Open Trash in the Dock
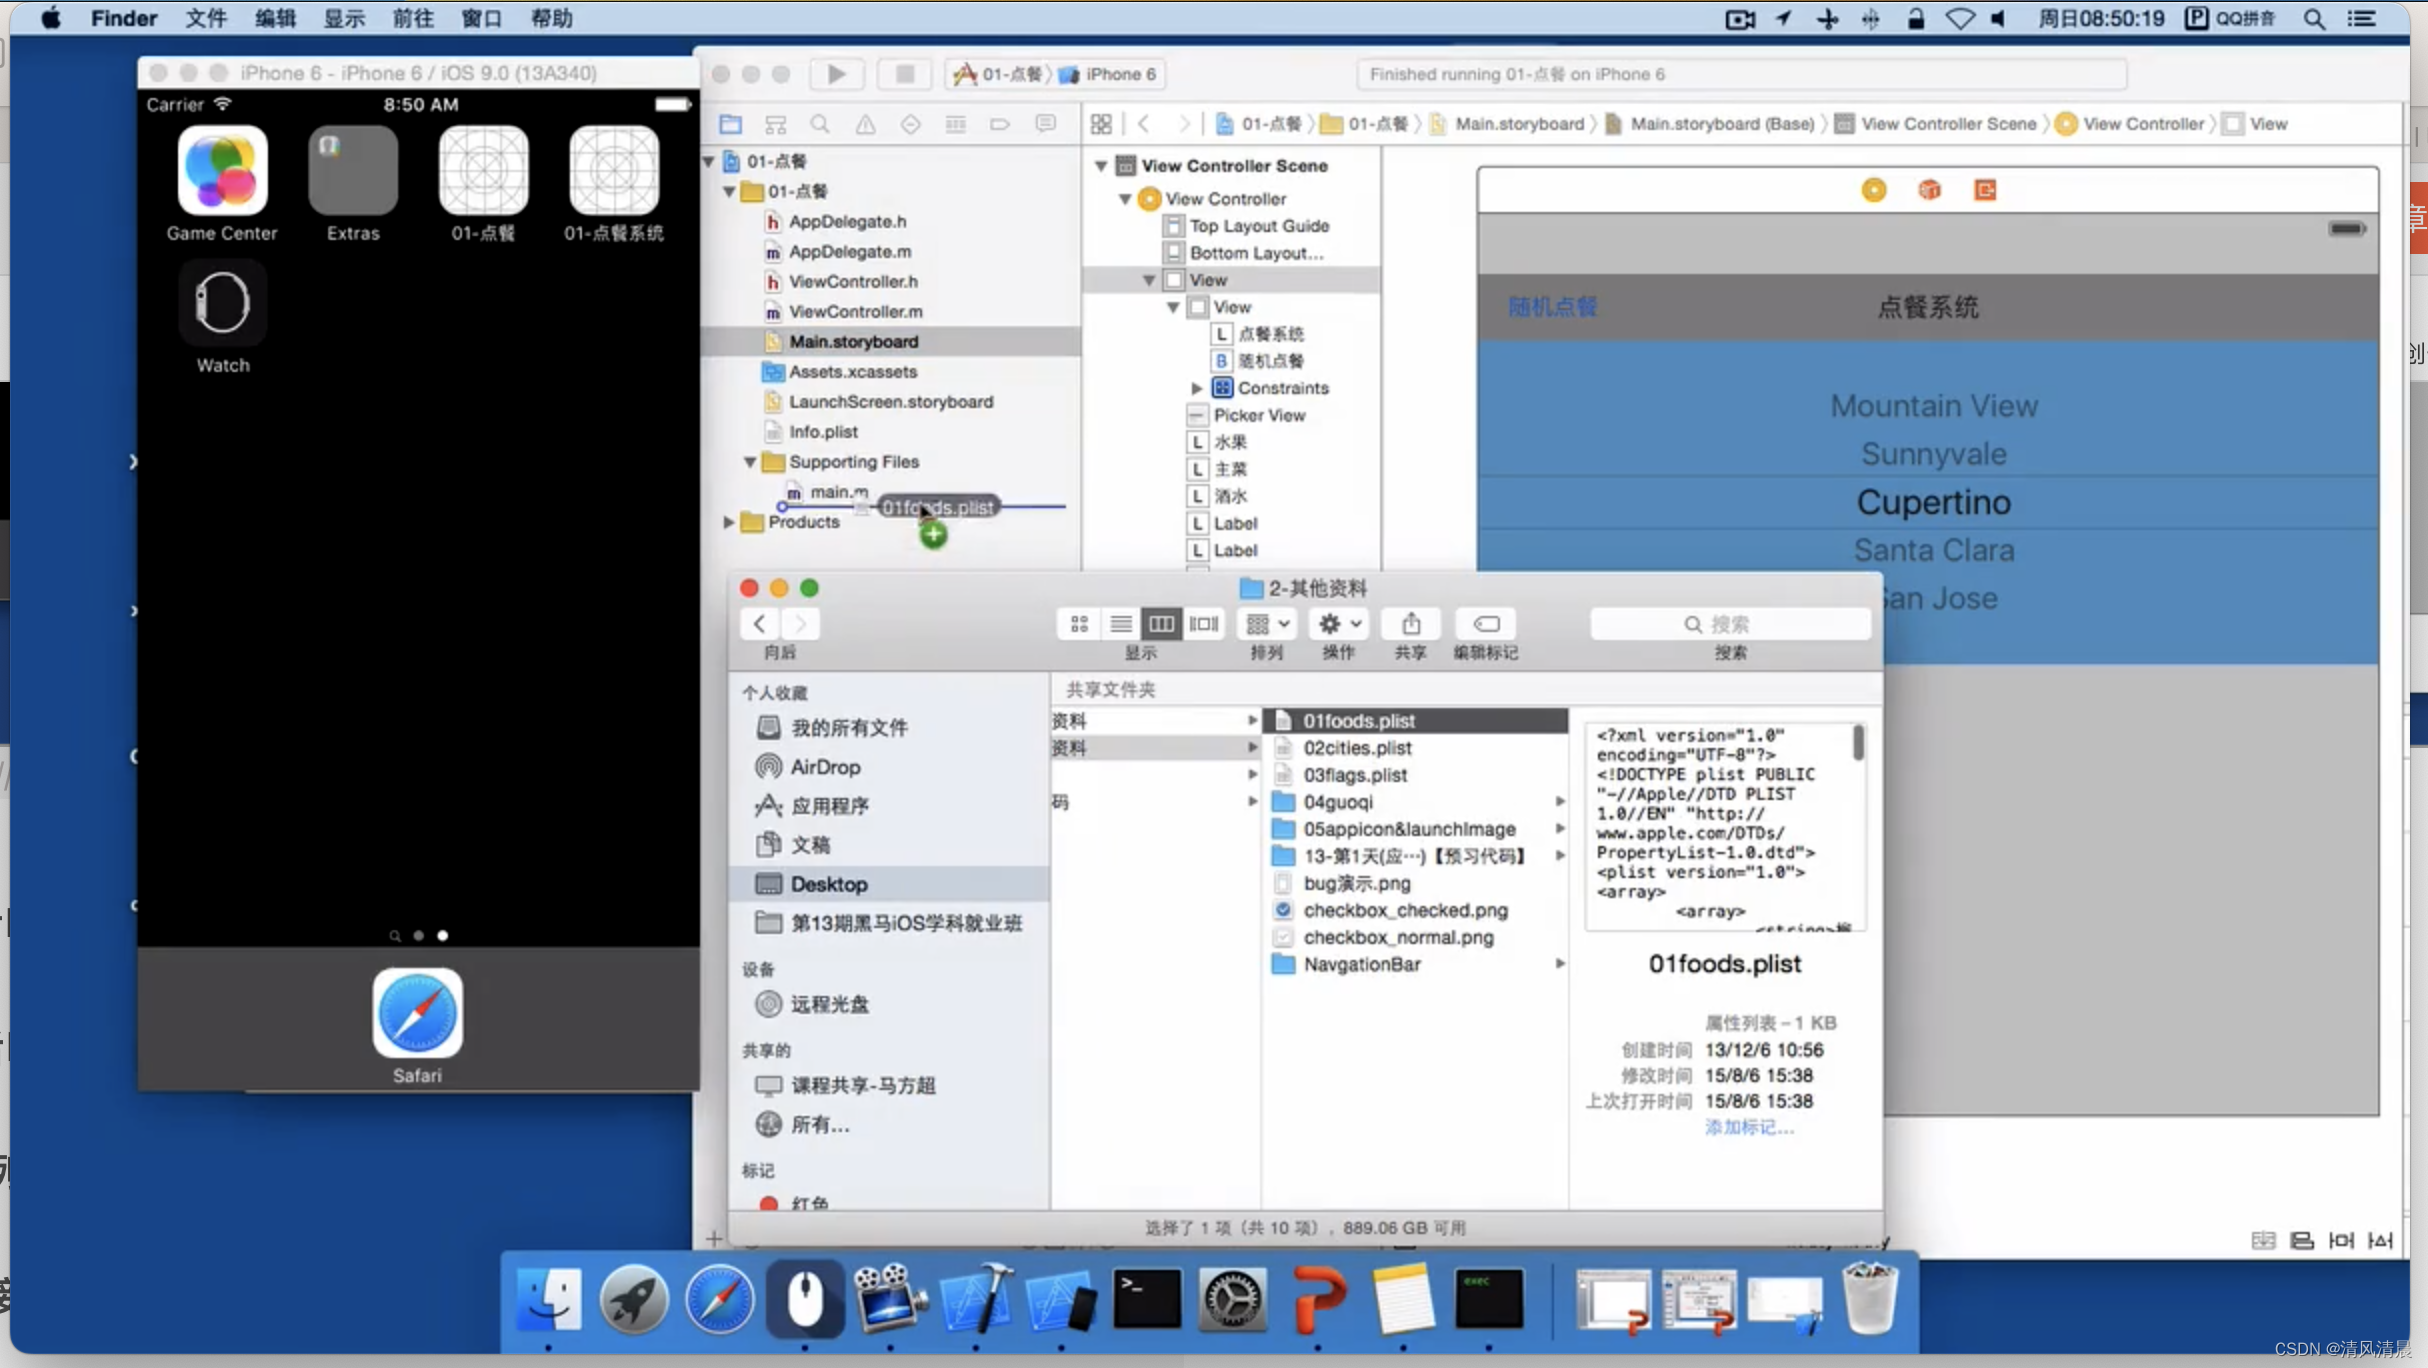This screenshot has height=1368, width=2428. click(x=1869, y=1298)
